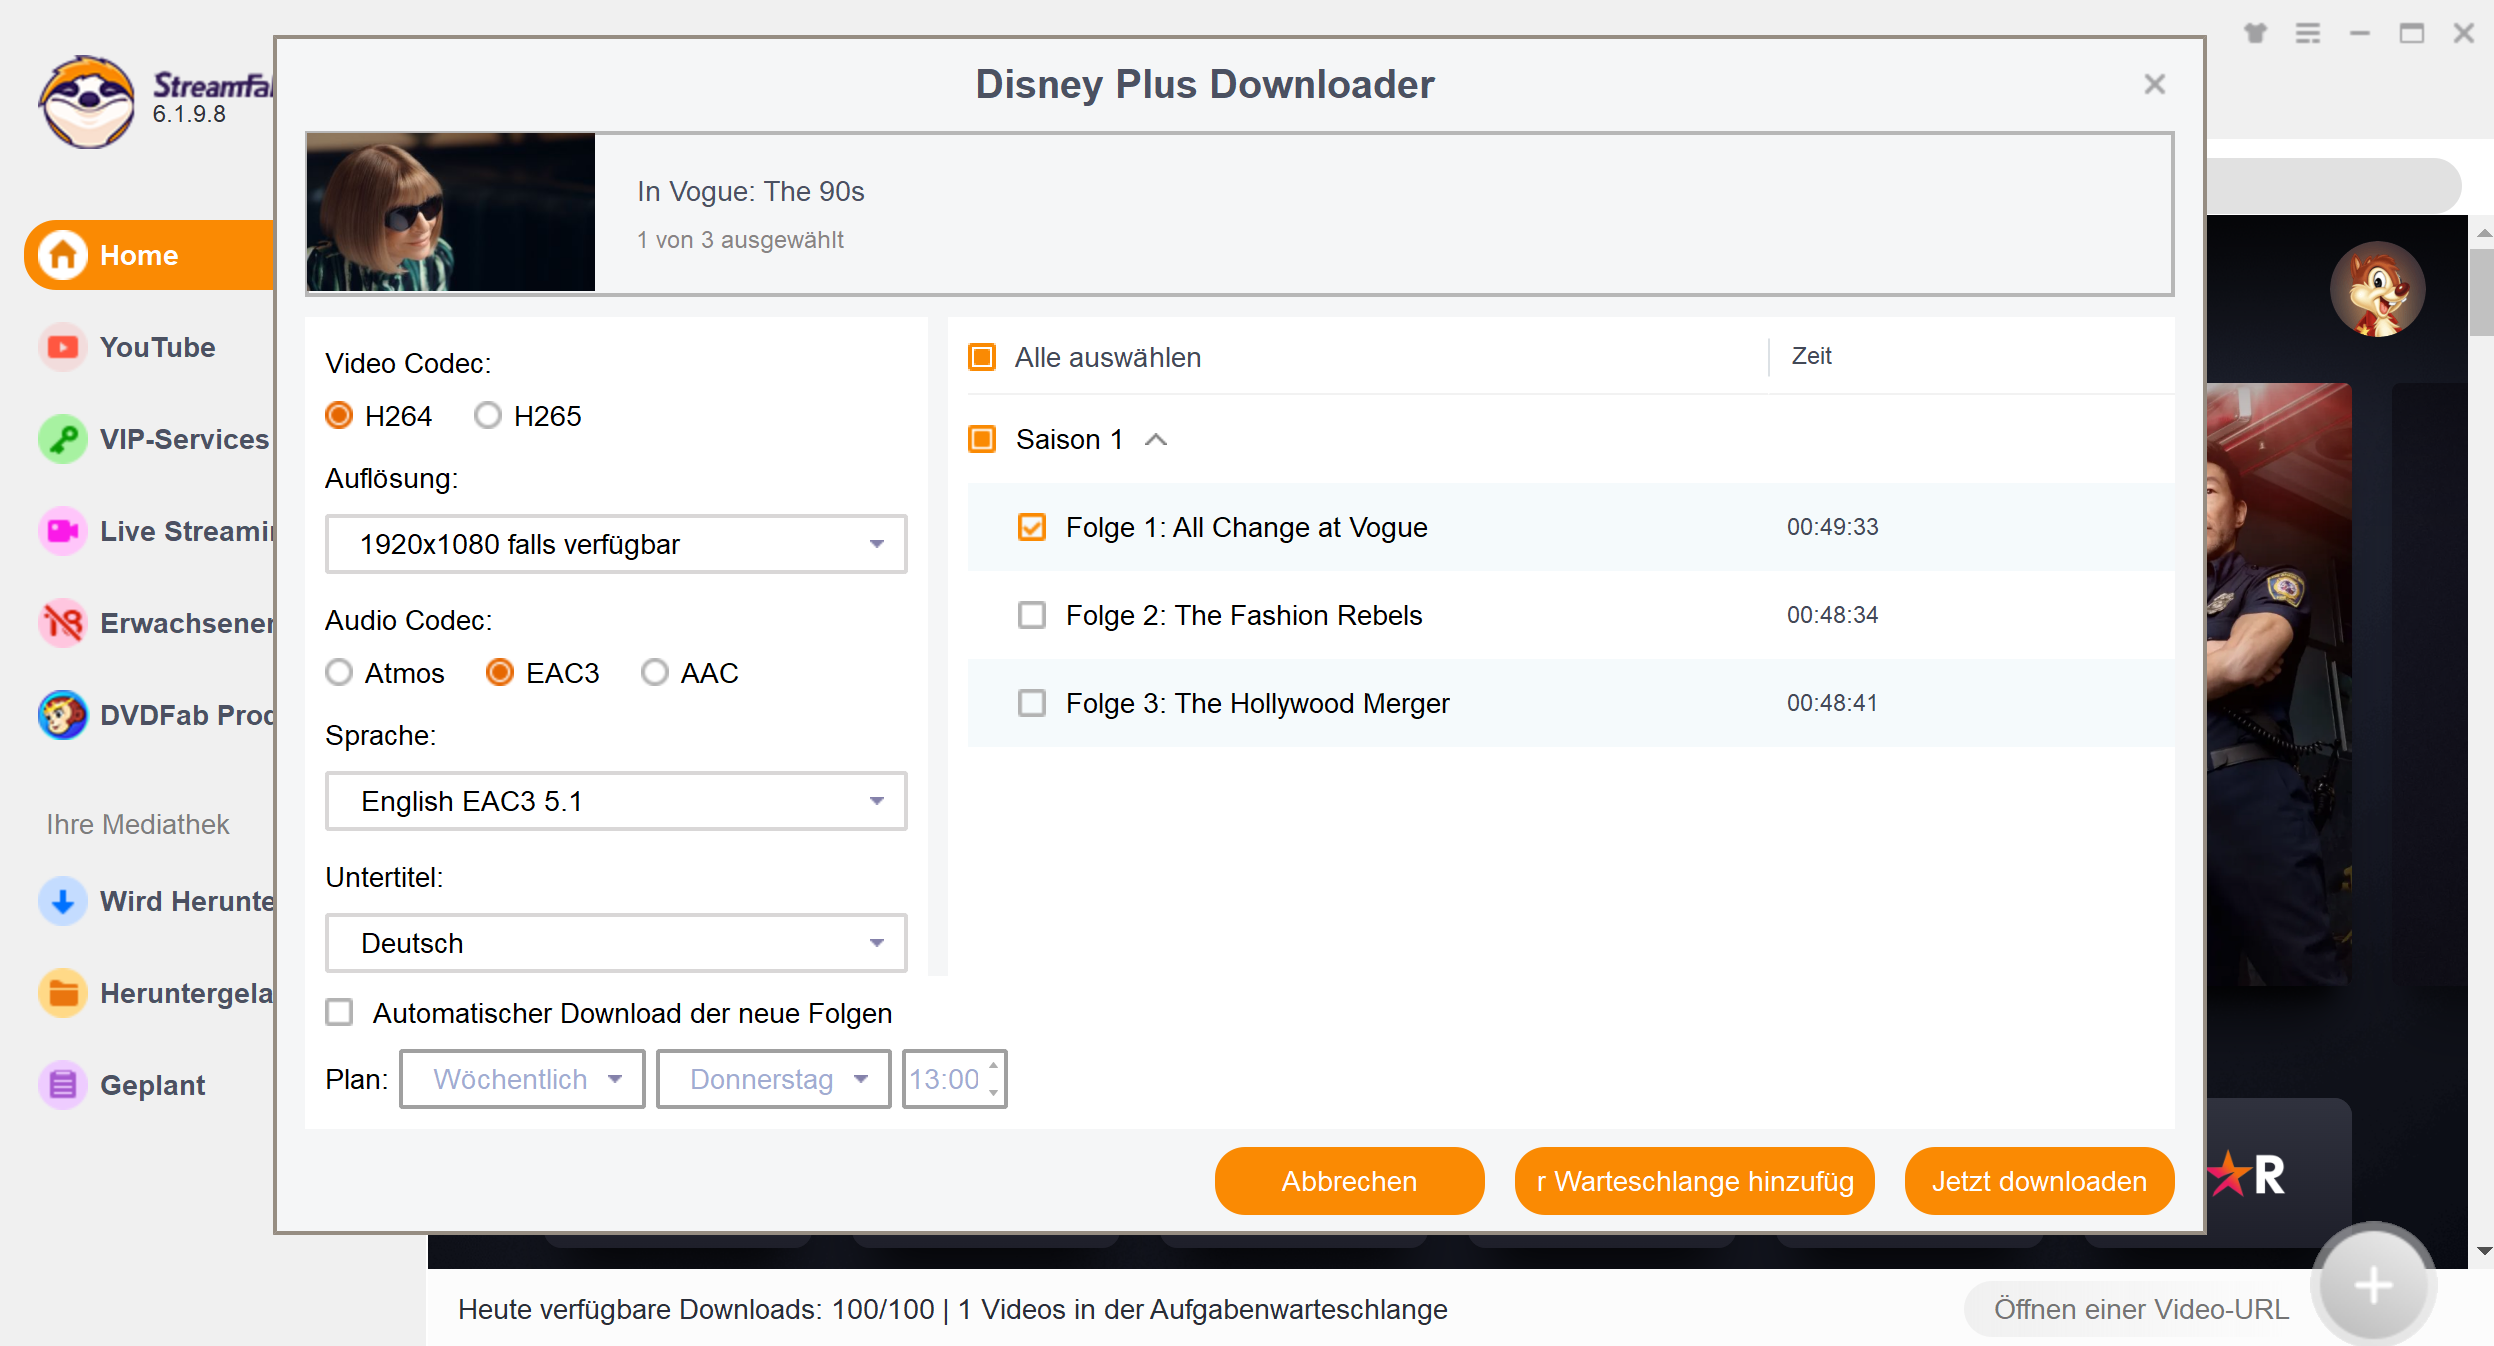Open the Auflösung resolution dropdown
This screenshot has height=1346, width=2494.
point(616,544)
